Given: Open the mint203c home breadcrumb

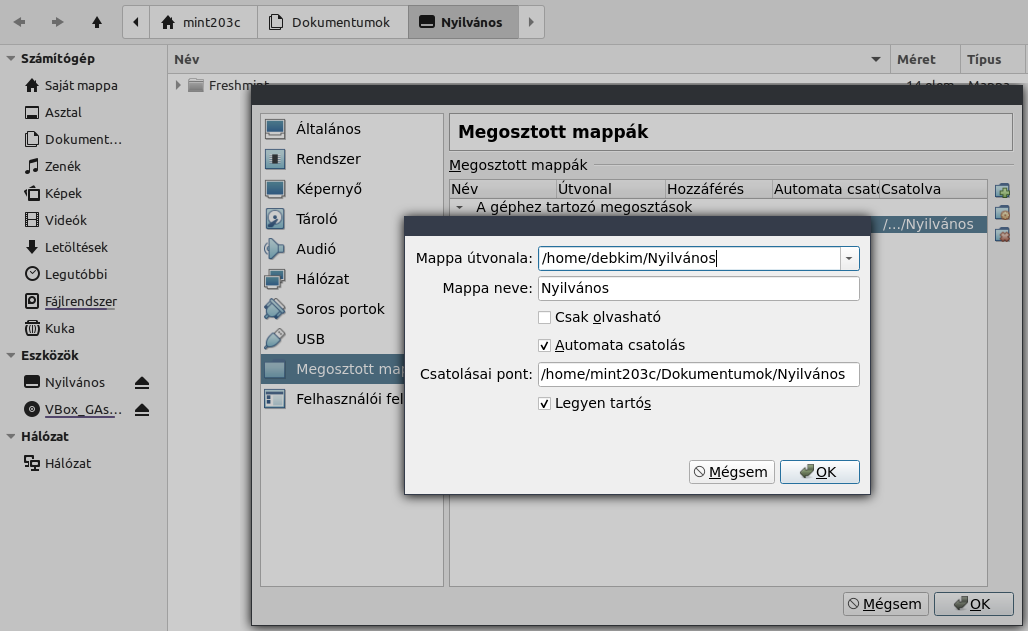Looking at the screenshot, I should [x=203, y=22].
